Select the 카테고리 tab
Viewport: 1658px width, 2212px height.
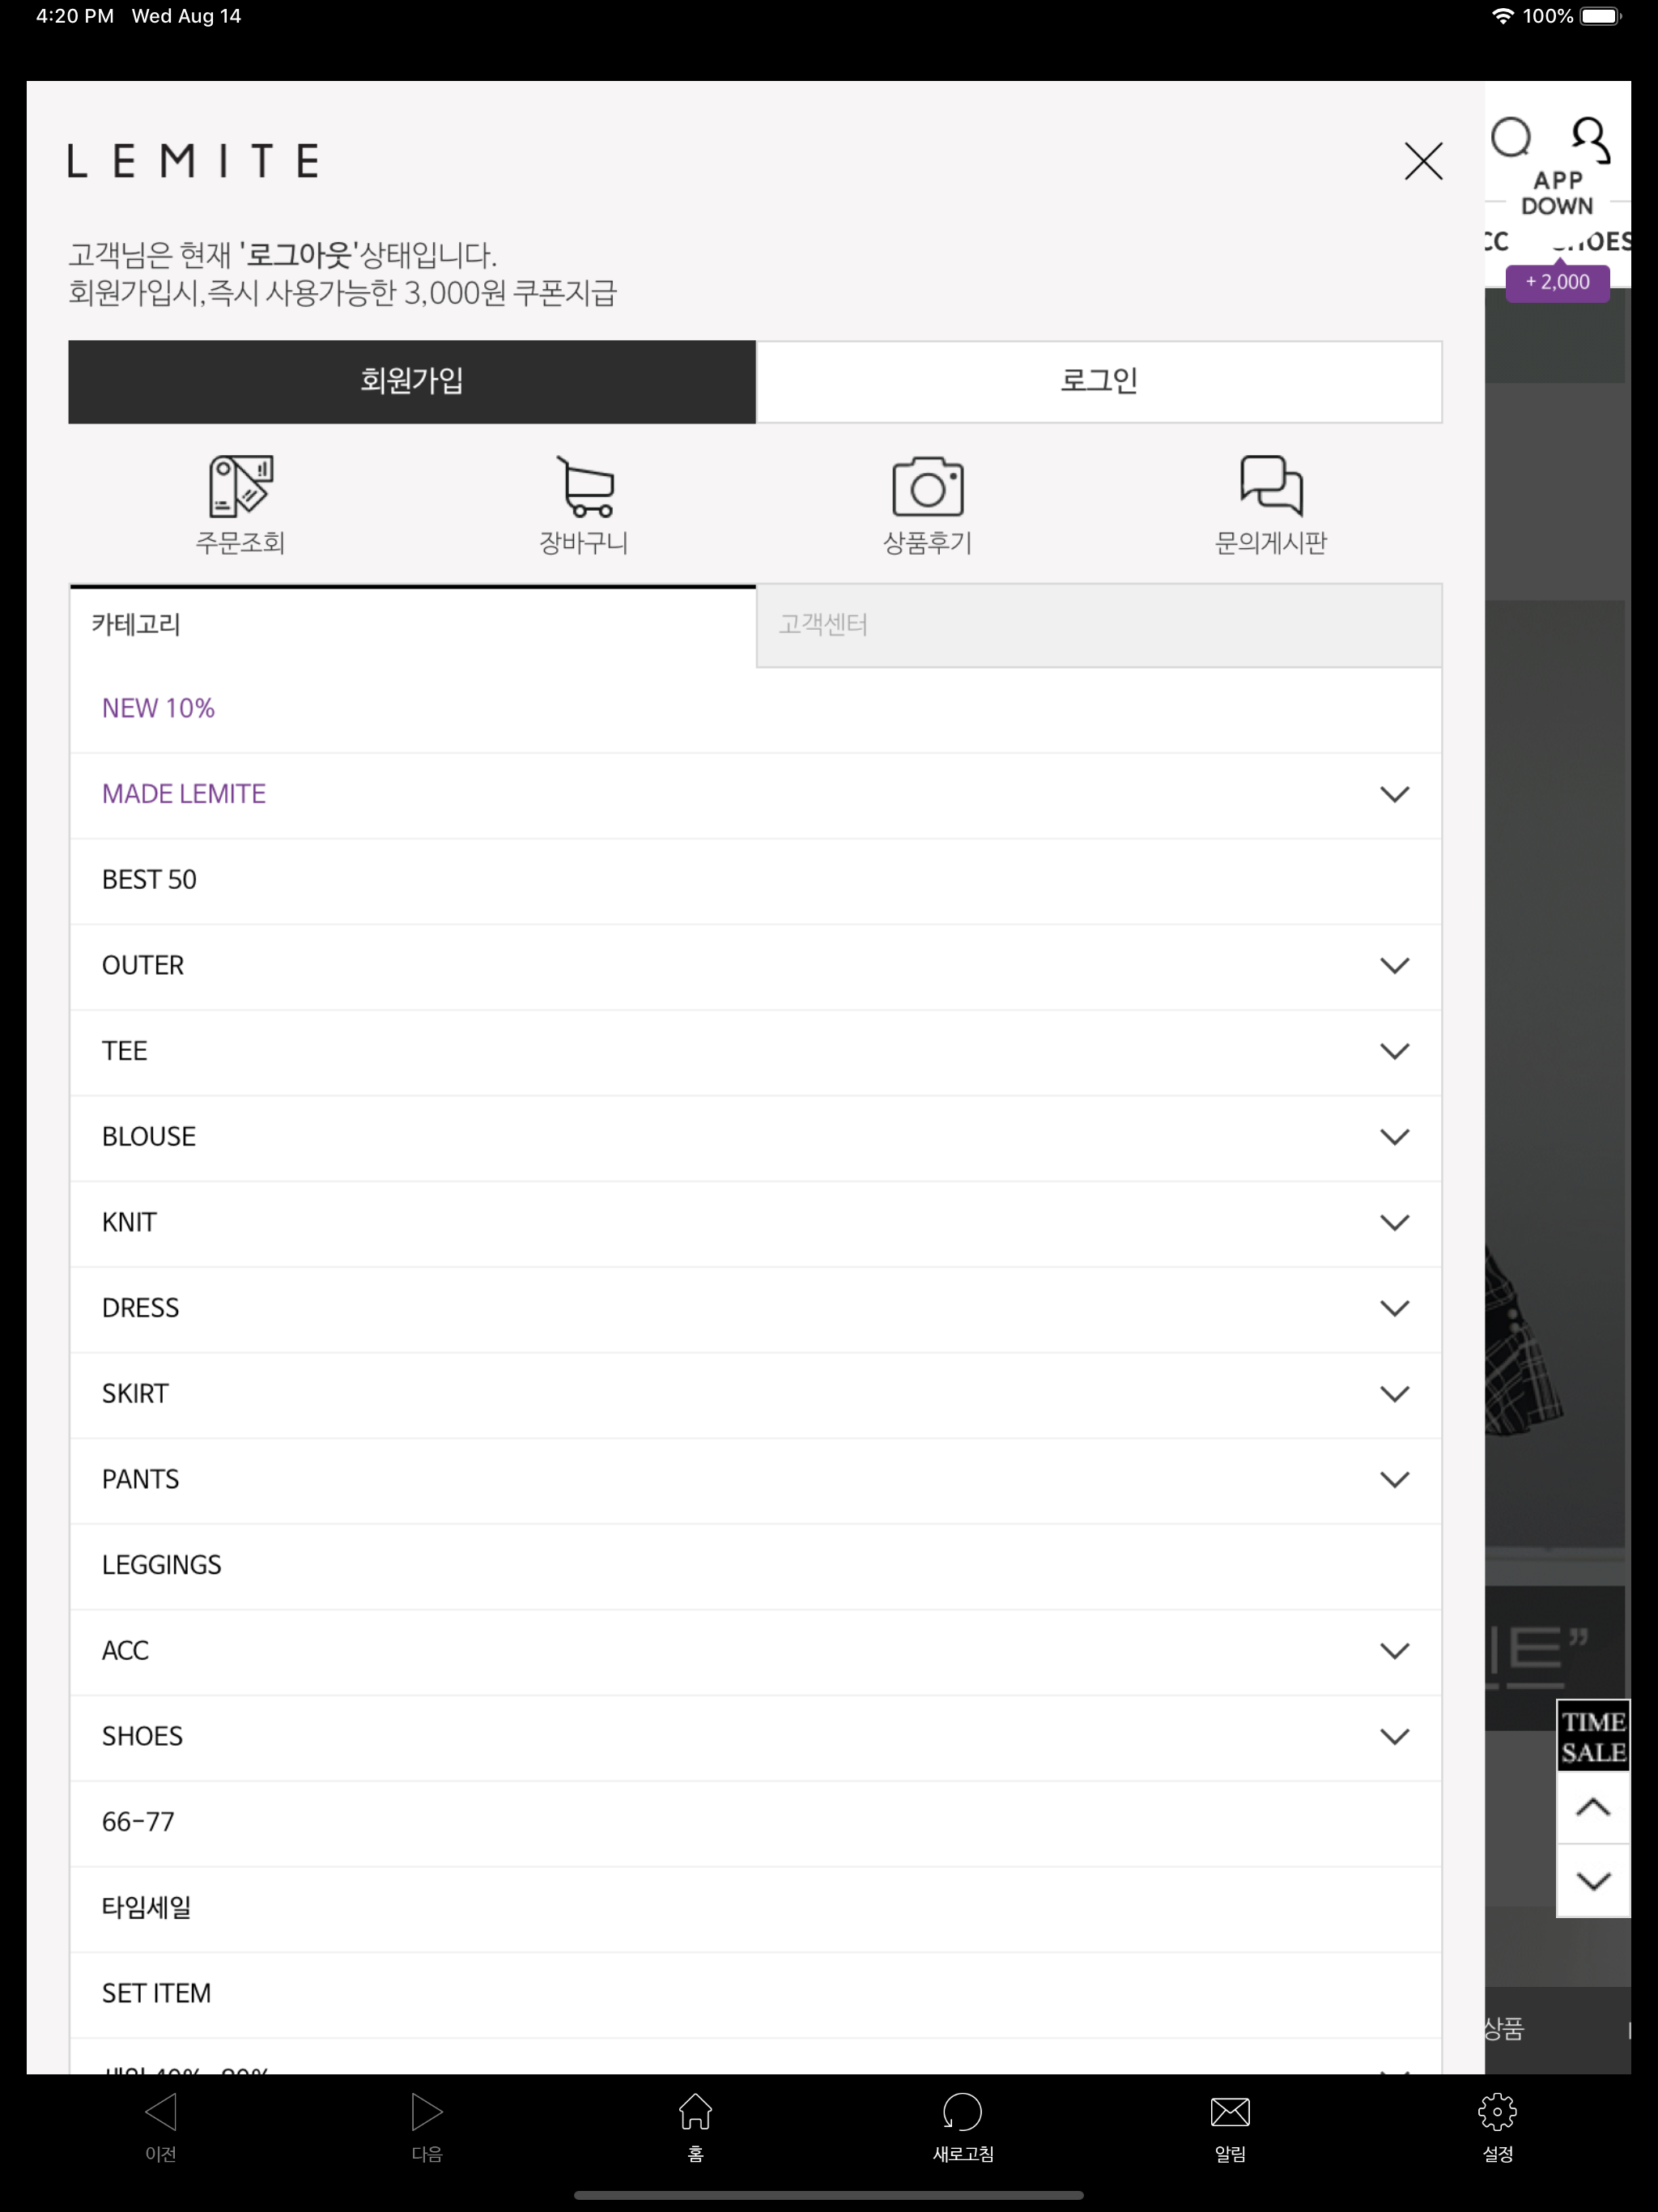[412, 625]
